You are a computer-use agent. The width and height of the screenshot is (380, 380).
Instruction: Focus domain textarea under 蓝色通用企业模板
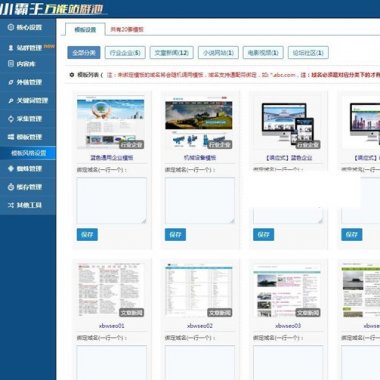[x=112, y=200]
